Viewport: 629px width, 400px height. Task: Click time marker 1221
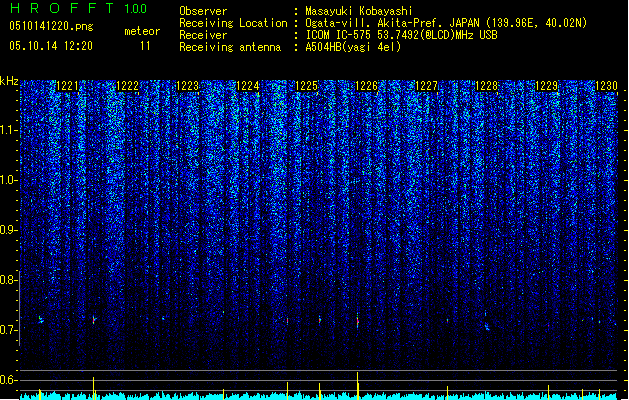pyautogui.click(x=67, y=86)
